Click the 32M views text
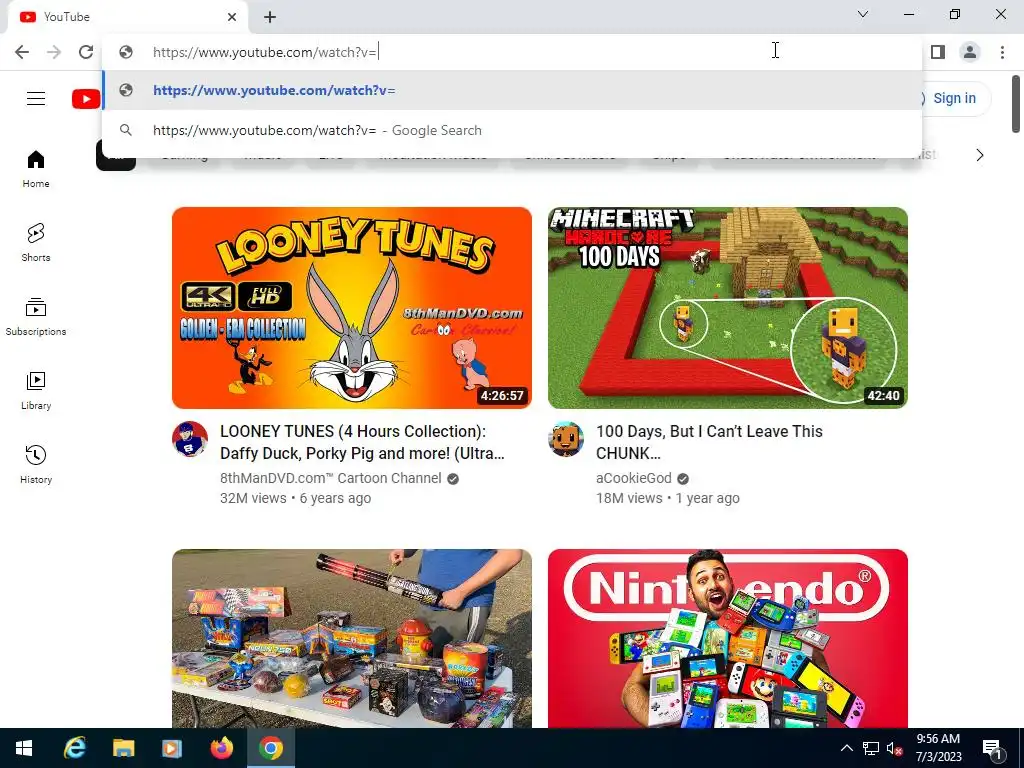The image size is (1024, 768). [x=253, y=498]
